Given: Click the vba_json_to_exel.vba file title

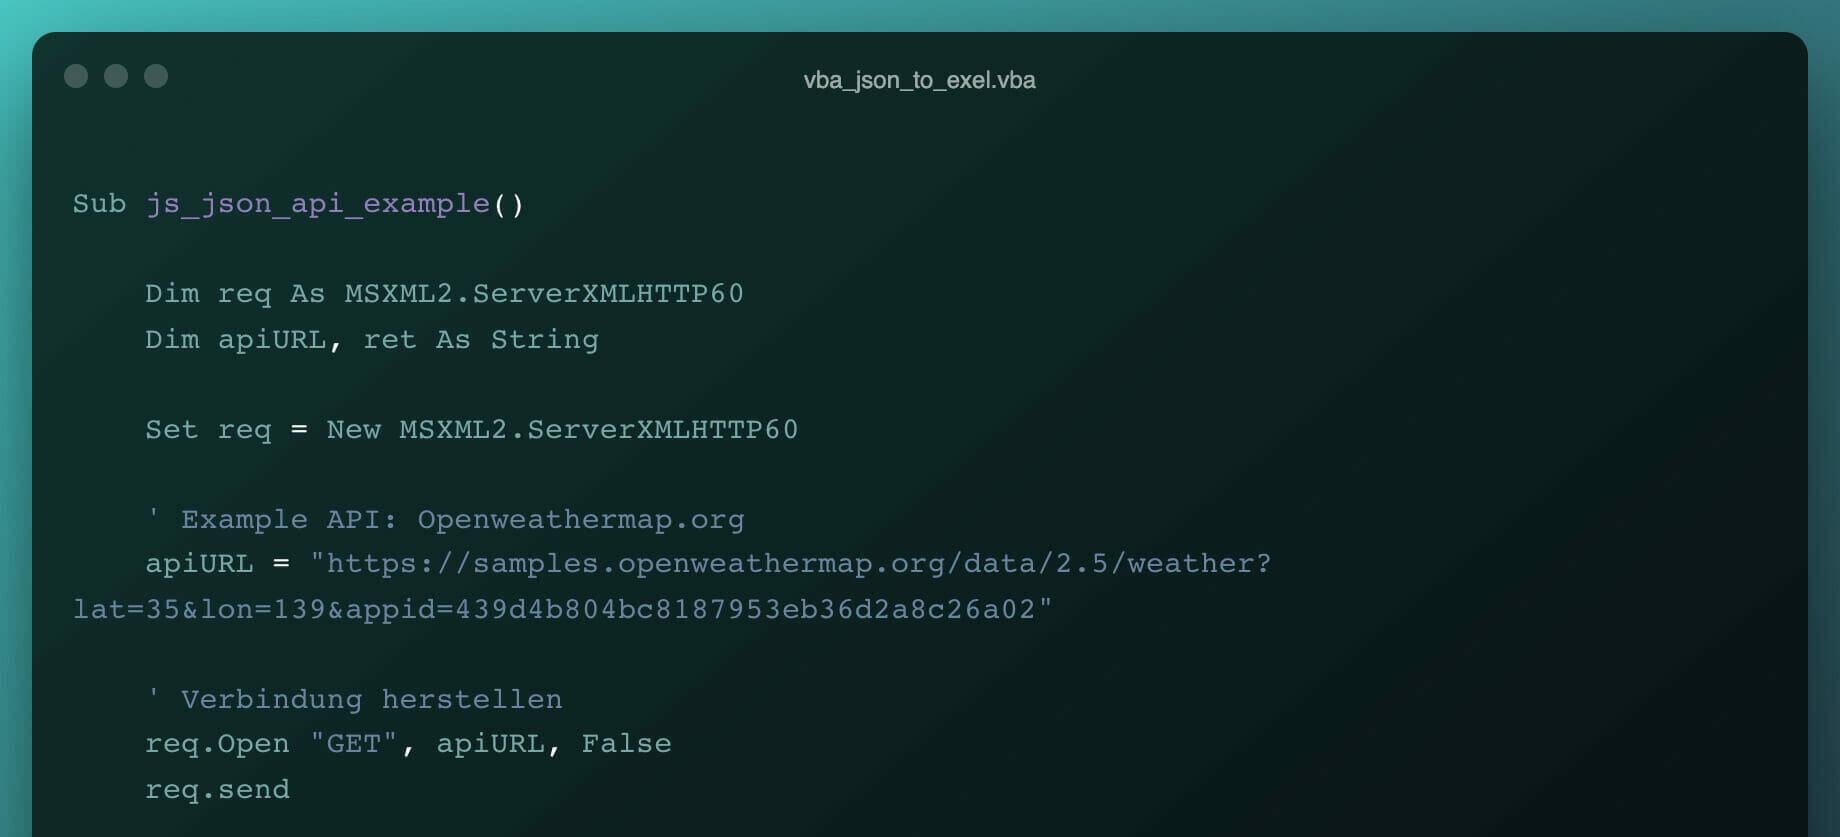Looking at the screenshot, I should [x=919, y=80].
